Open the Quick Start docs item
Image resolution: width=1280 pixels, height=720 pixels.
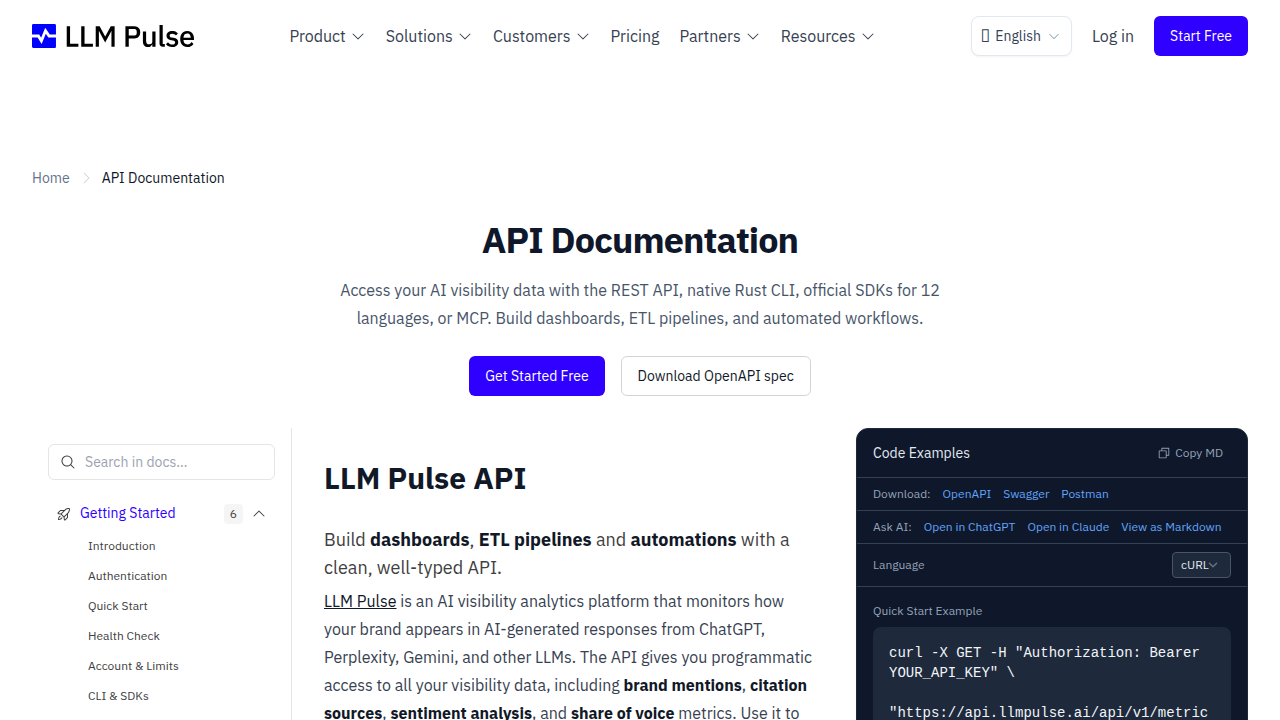click(x=118, y=606)
